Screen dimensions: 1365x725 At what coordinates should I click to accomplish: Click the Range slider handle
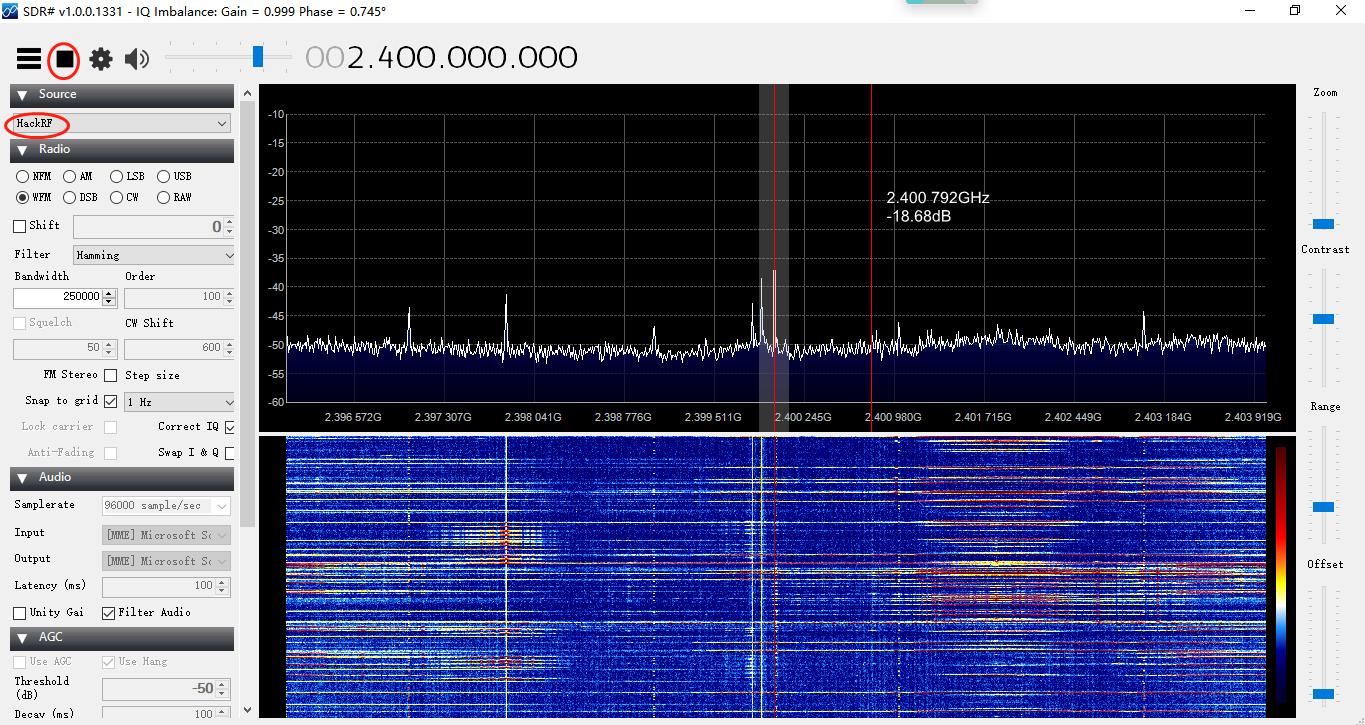click(x=1323, y=507)
